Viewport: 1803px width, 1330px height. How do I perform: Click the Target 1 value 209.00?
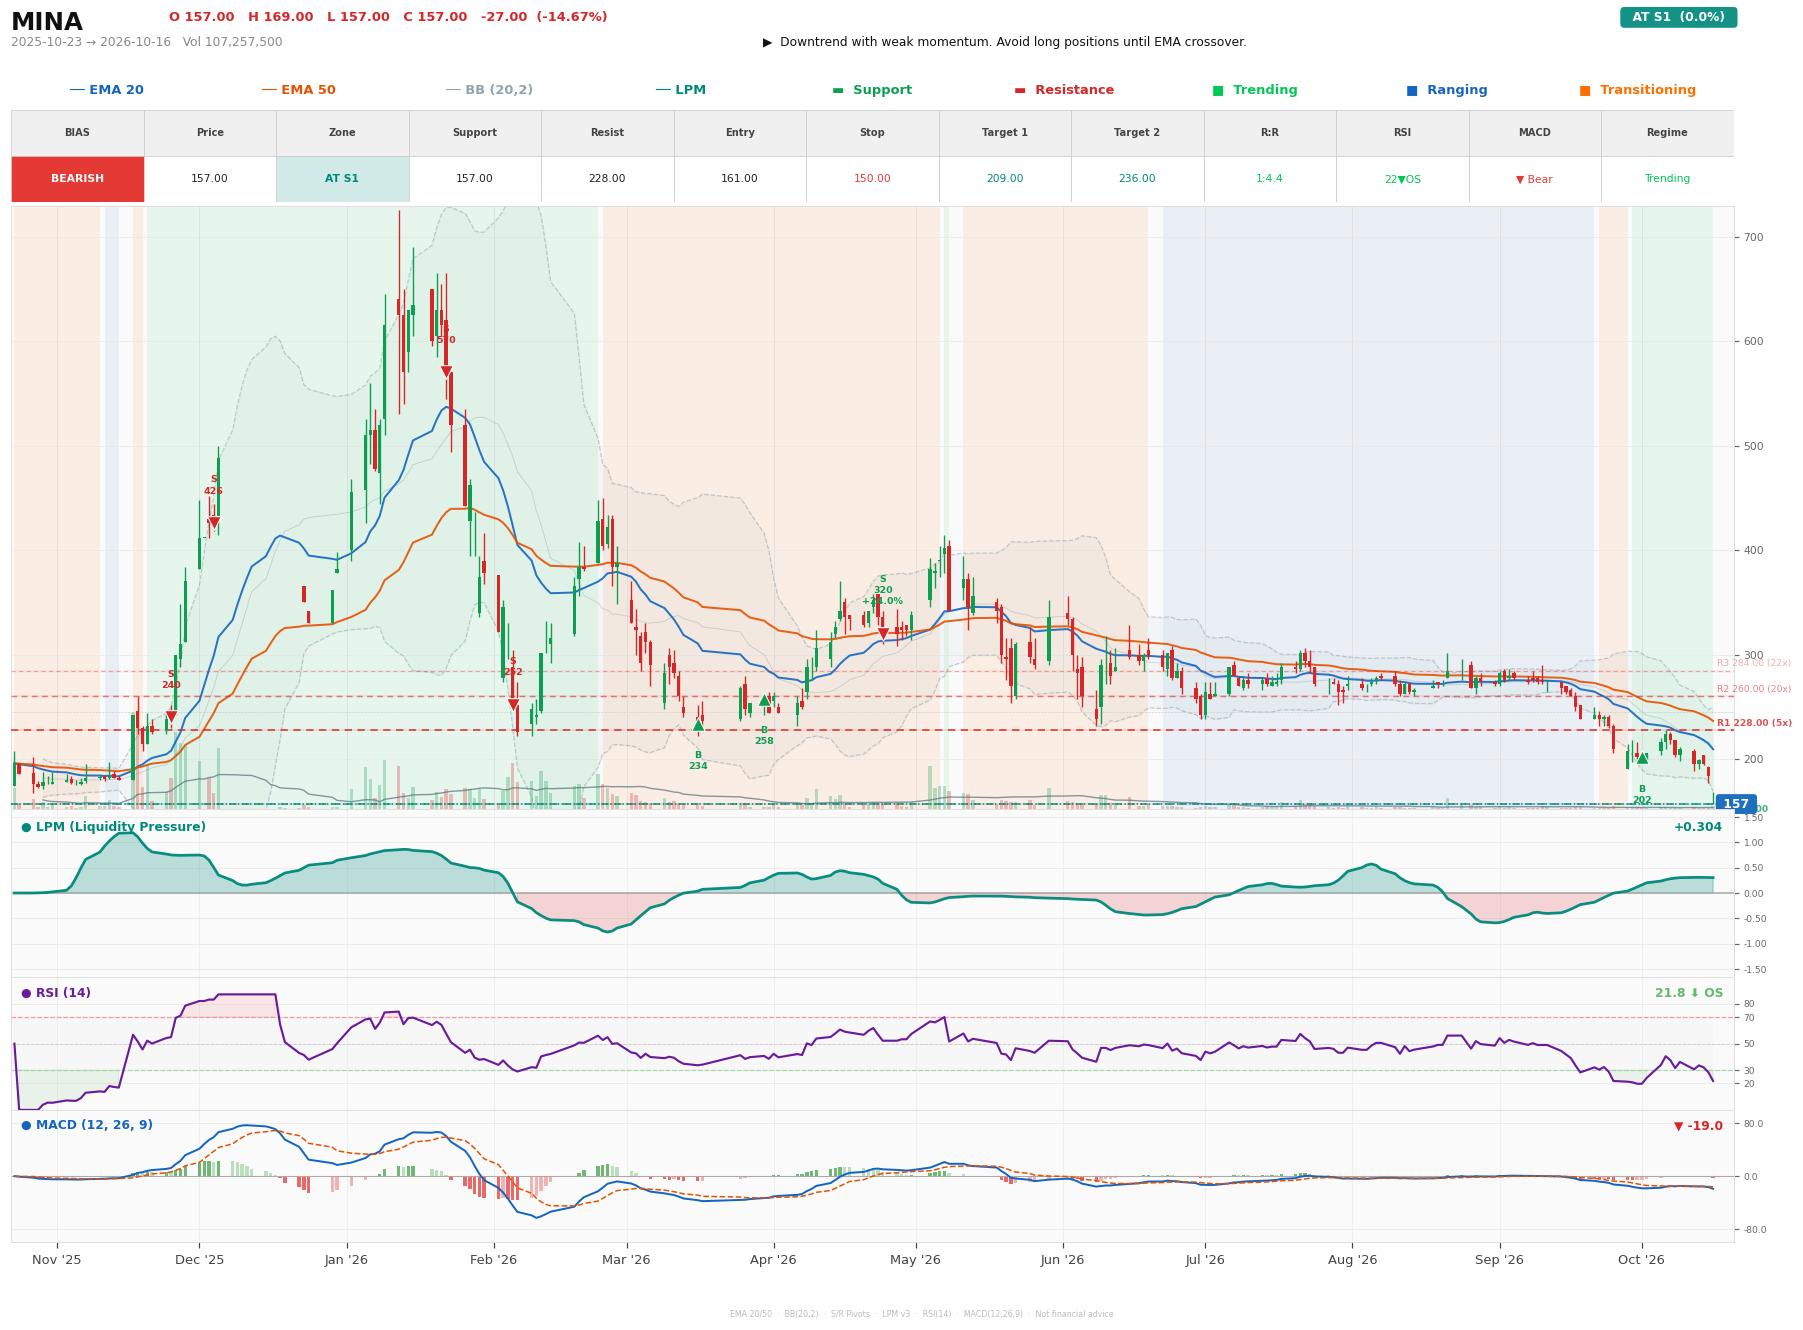pos(1004,179)
